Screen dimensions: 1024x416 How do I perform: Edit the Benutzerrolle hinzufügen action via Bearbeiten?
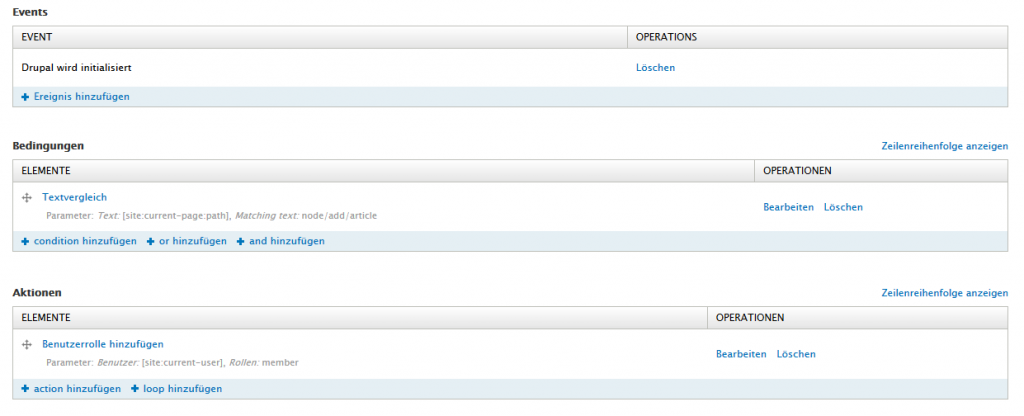click(x=741, y=354)
